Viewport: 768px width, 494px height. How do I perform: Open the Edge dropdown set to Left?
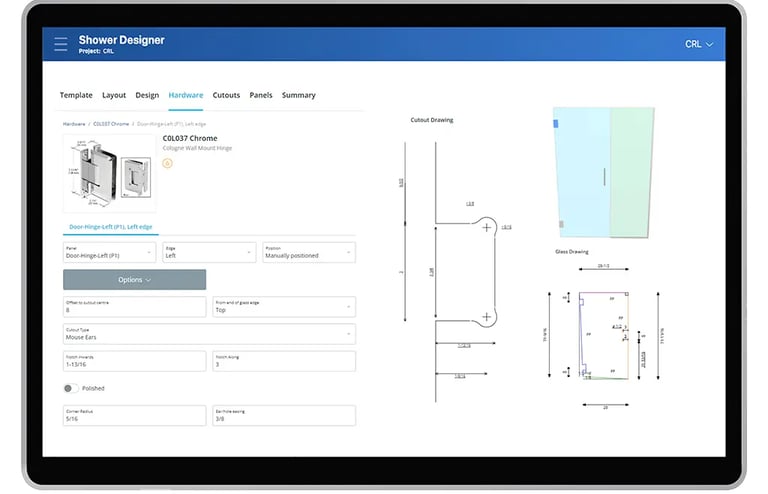[209, 252]
